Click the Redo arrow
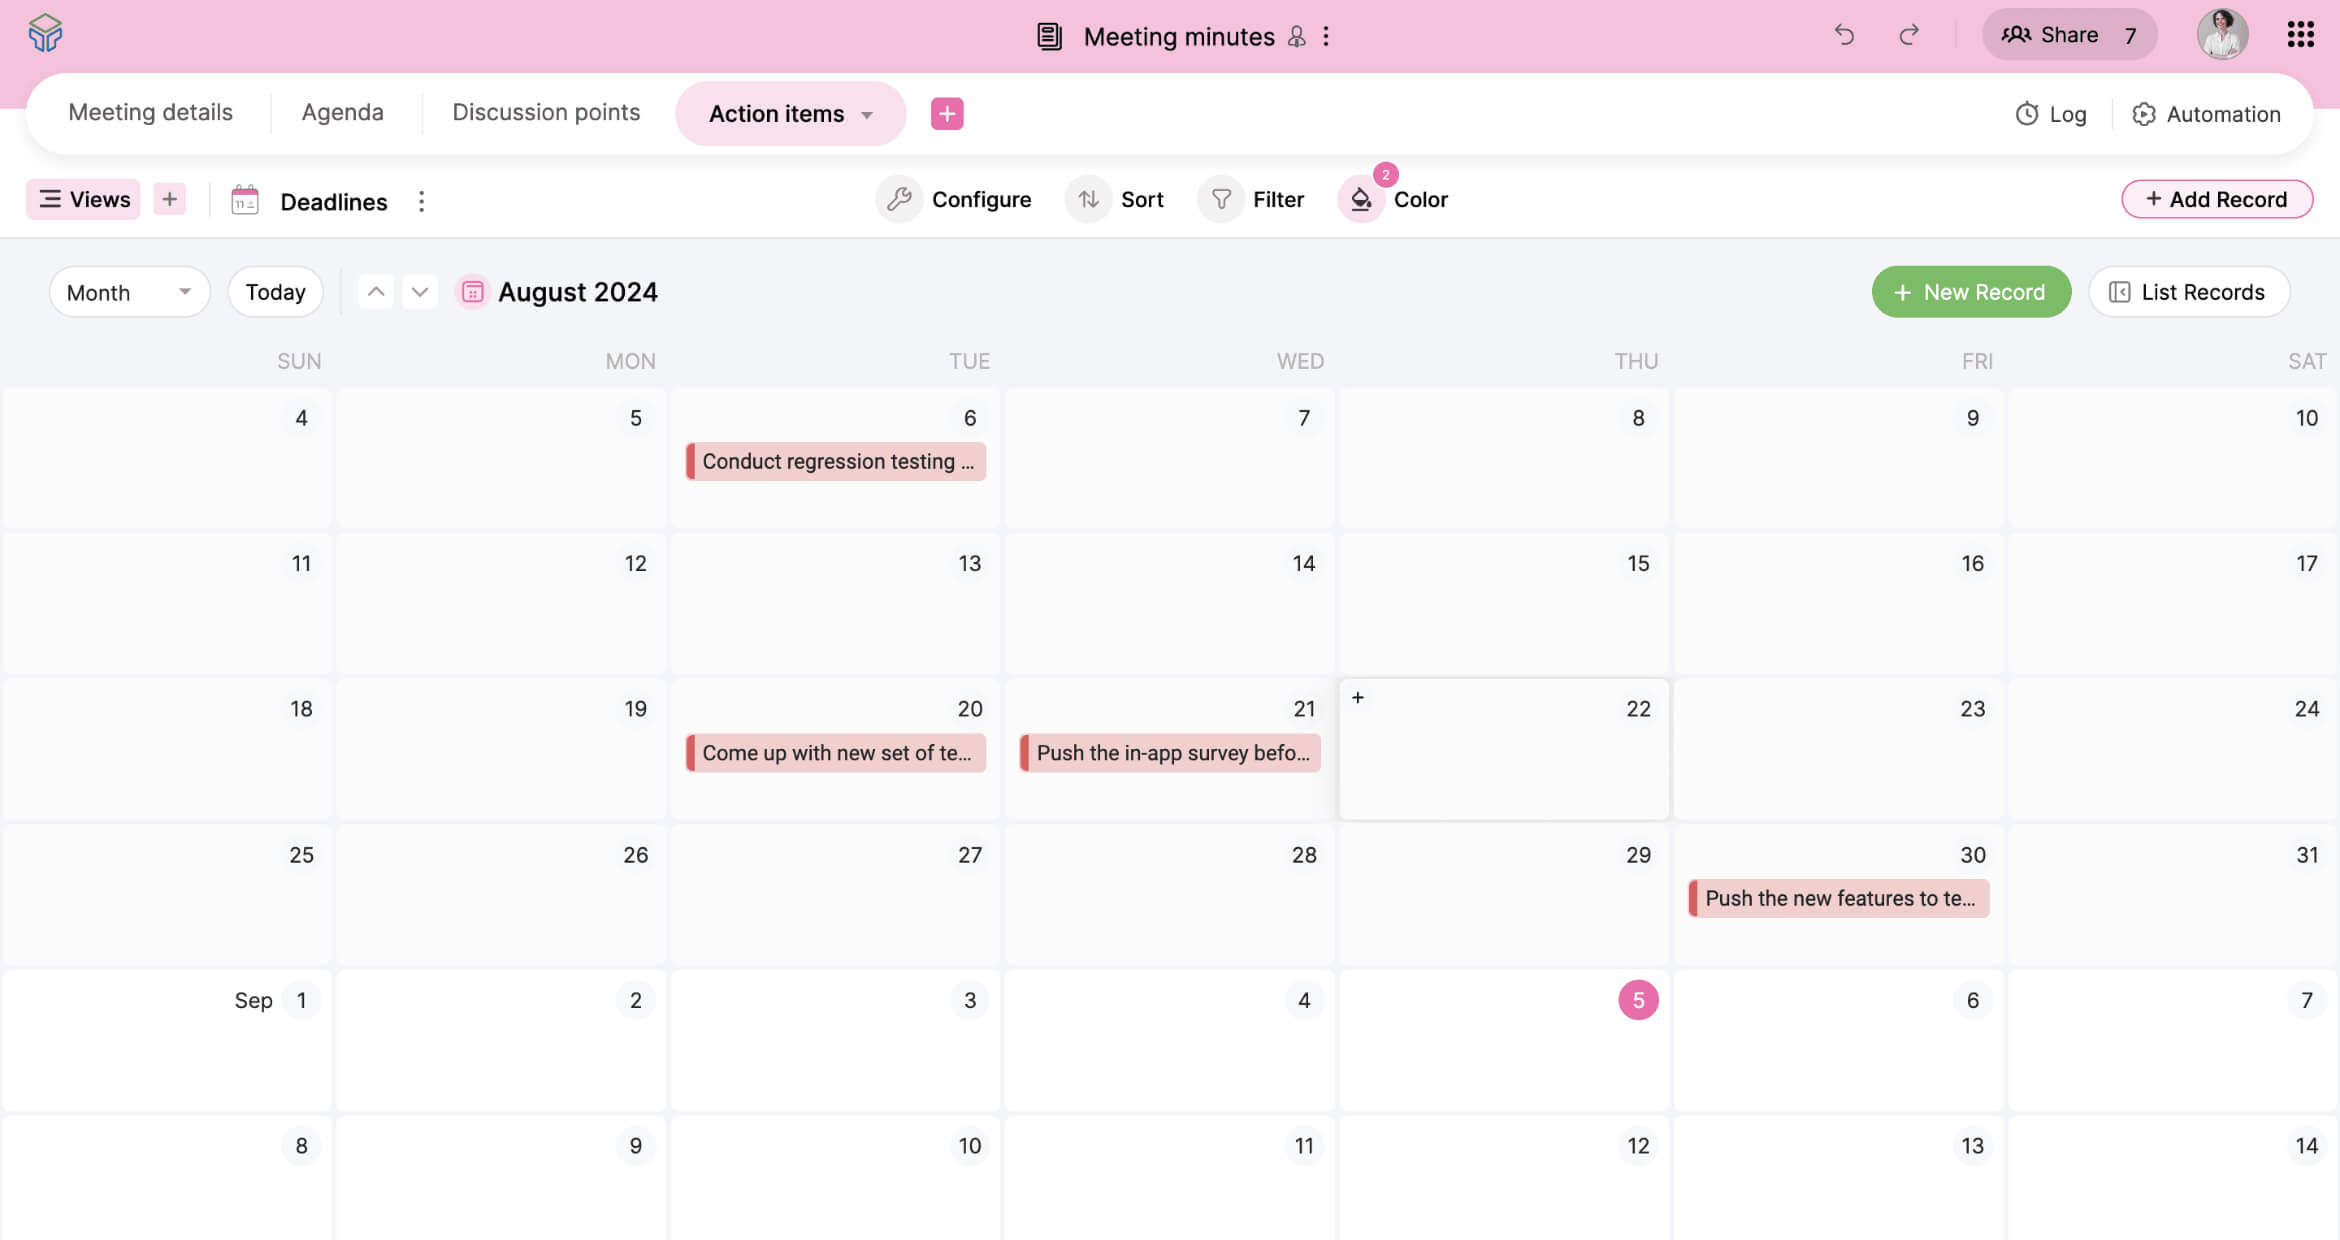The height and width of the screenshot is (1240, 2340). pos(1908,35)
